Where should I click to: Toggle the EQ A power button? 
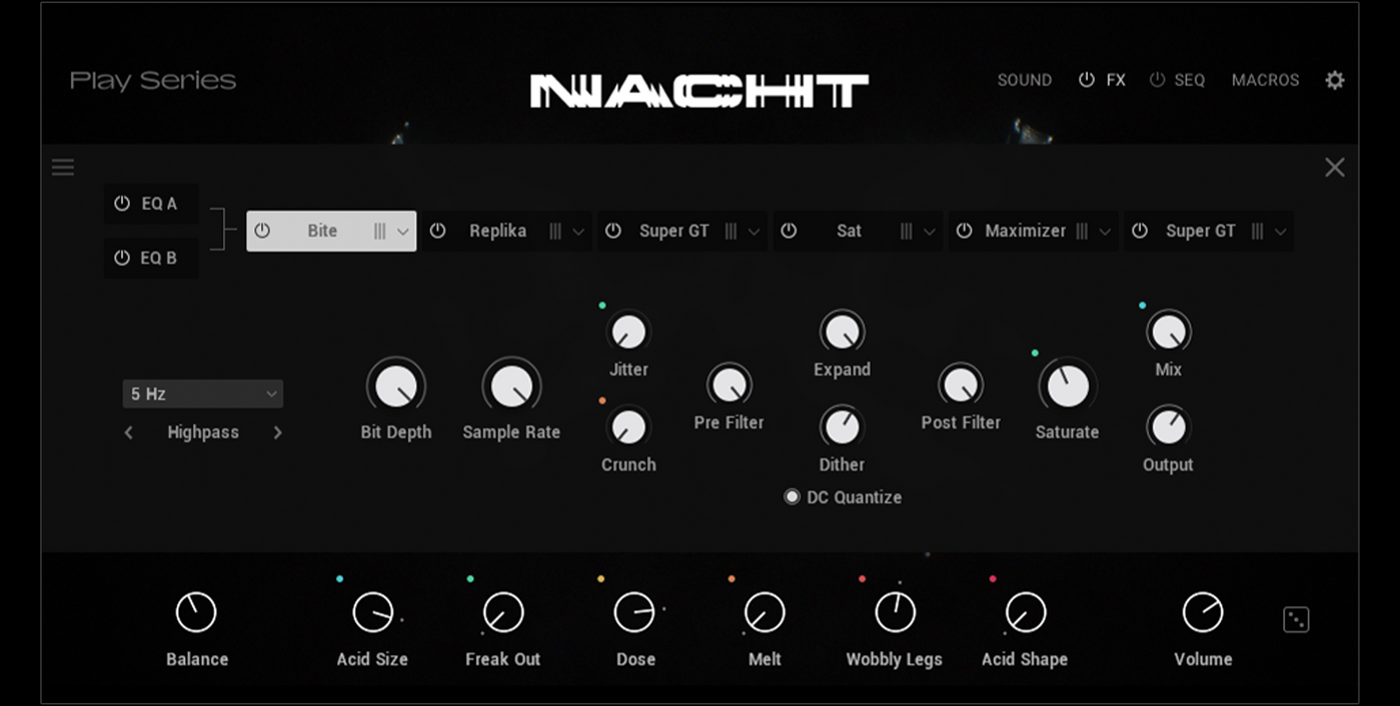tap(122, 203)
